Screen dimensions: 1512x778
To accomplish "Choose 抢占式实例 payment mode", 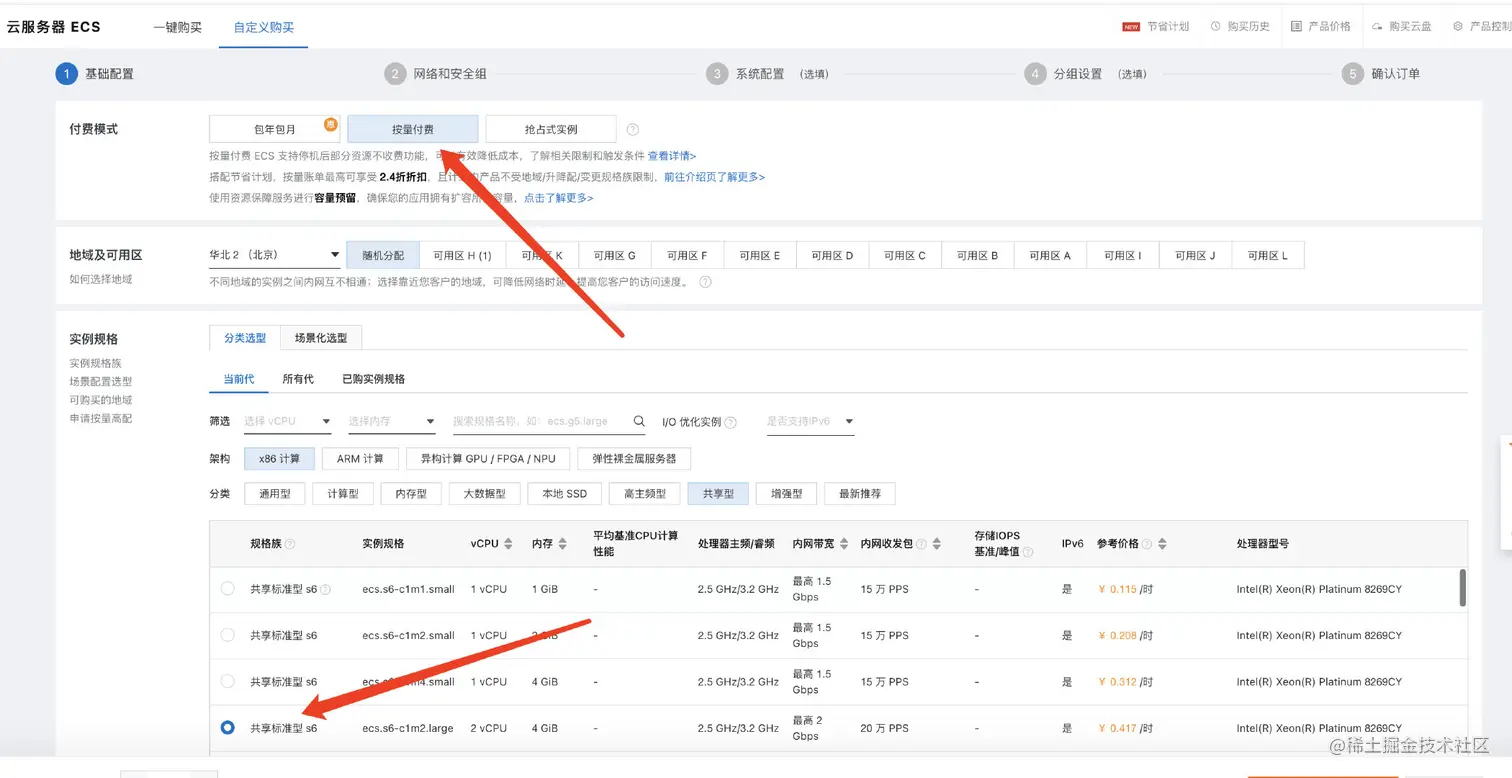I will coord(551,129).
